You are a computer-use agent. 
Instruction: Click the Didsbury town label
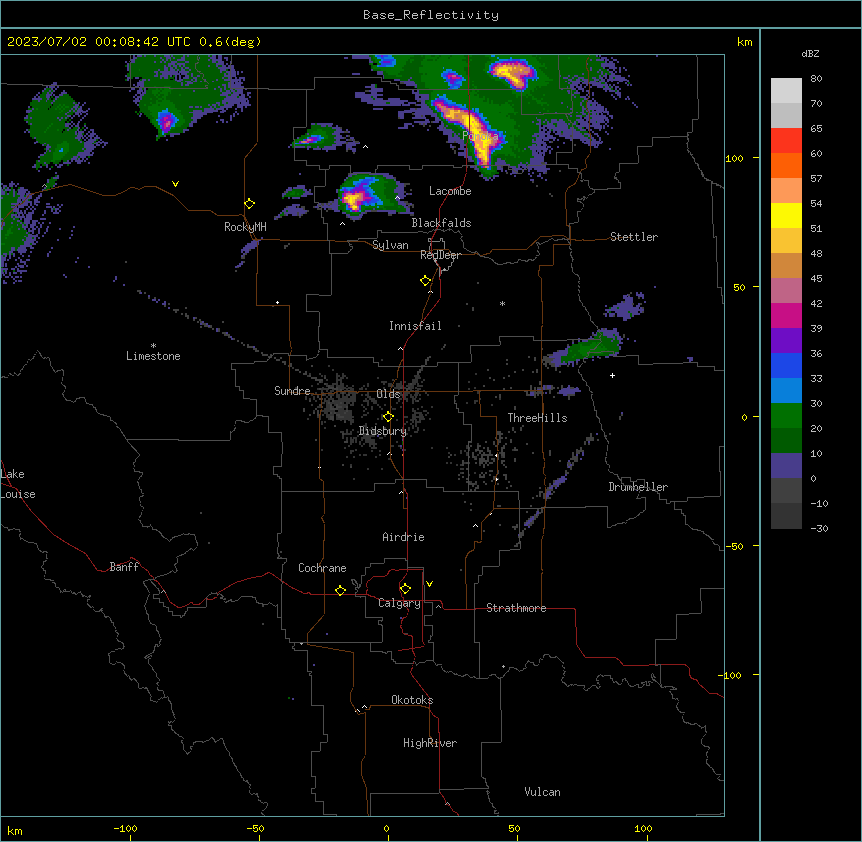tap(383, 431)
